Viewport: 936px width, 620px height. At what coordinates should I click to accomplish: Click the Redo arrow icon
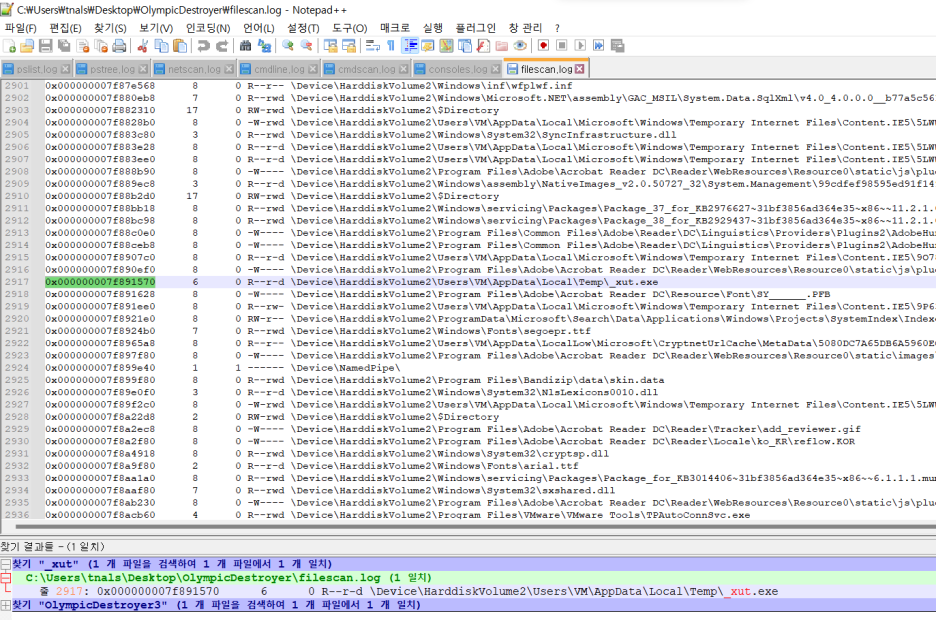222,46
